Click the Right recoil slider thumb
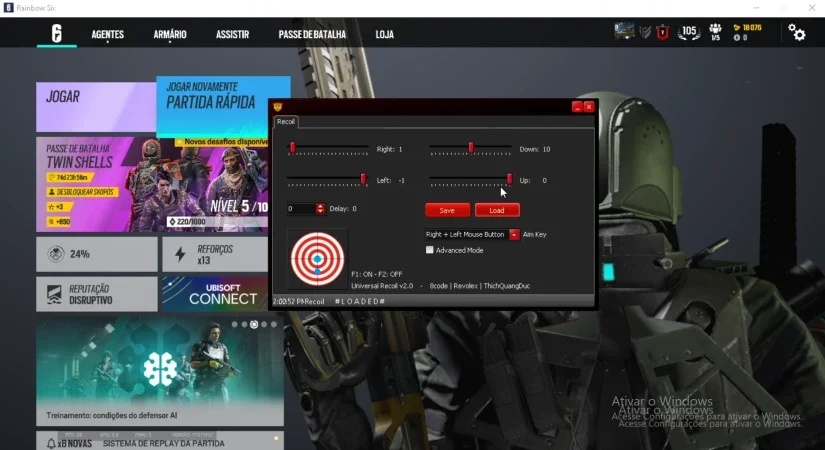This screenshot has width=825, height=450. 293,148
